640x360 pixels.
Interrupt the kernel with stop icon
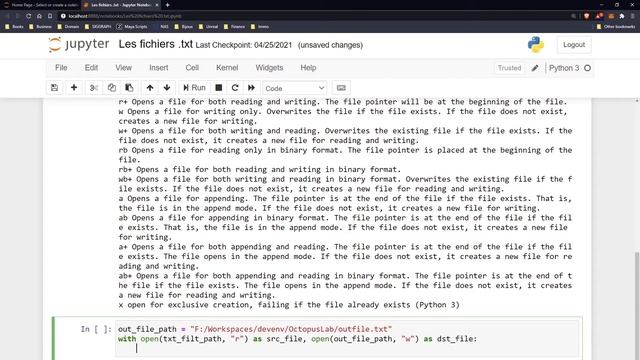coord(219,88)
